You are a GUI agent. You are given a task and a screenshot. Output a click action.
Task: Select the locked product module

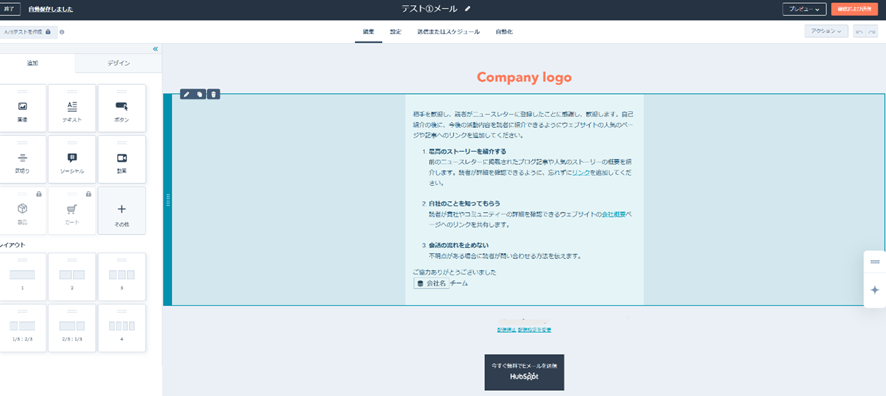[x=23, y=211]
